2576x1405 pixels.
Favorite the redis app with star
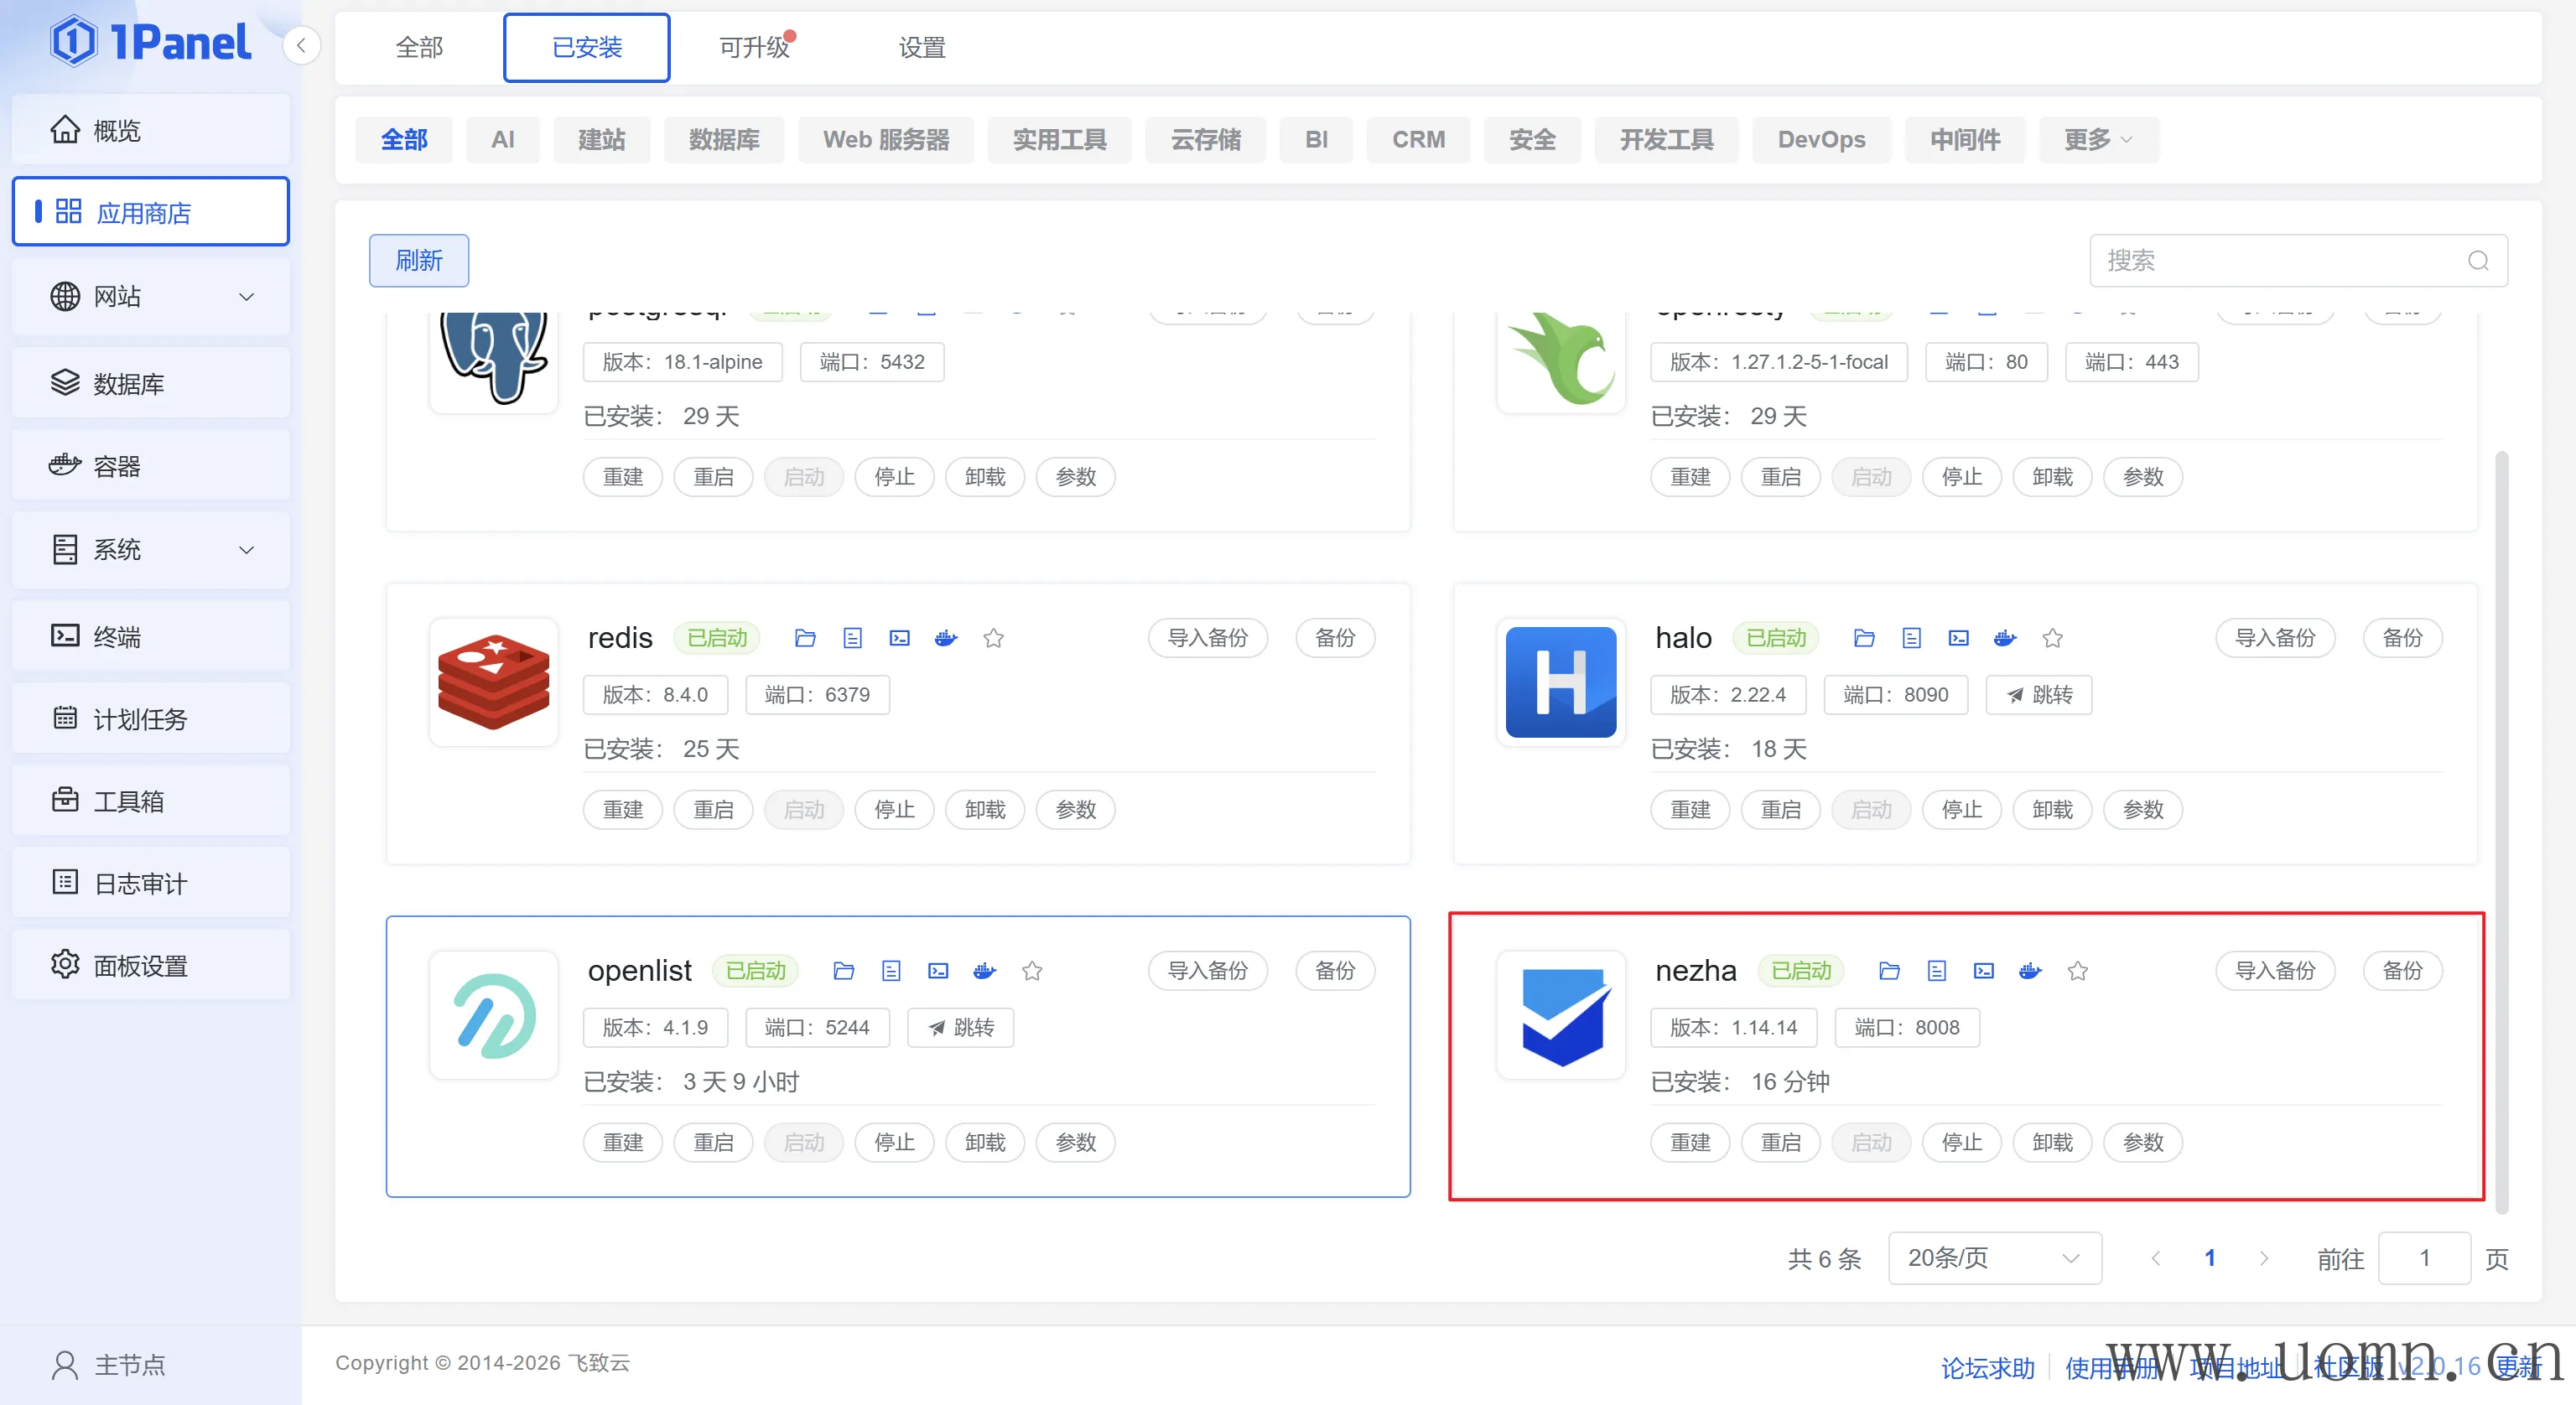coord(993,638)
